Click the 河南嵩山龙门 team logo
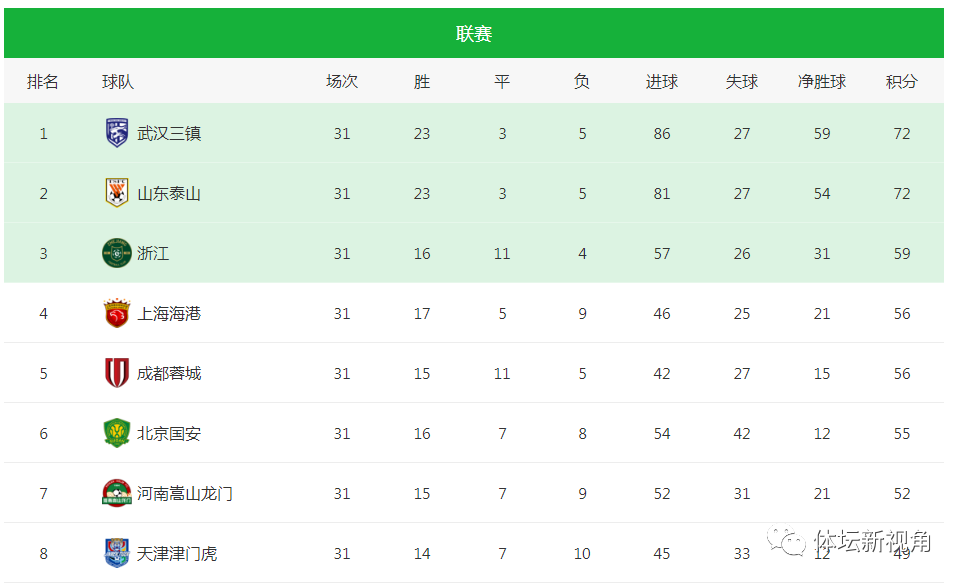964x584 pixels. coord(117,493)
